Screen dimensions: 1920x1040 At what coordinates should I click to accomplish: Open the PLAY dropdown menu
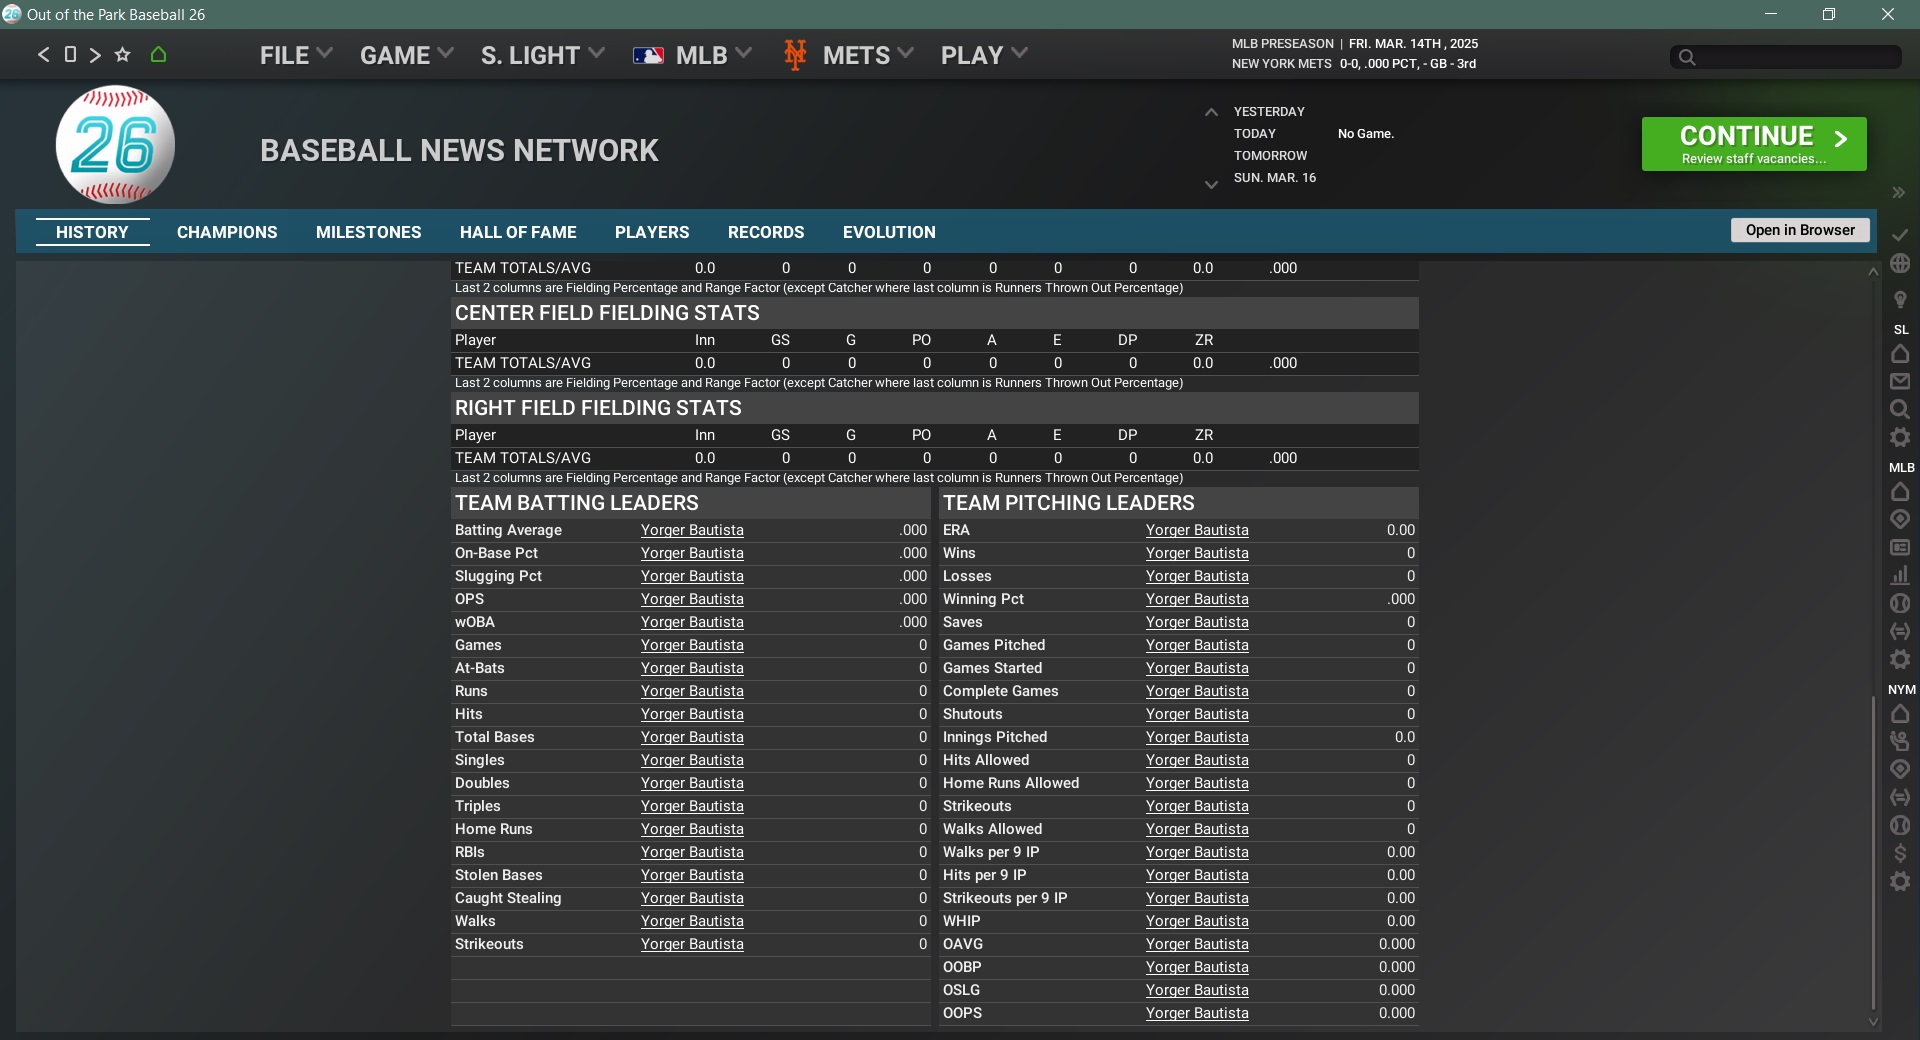[983, 55]
